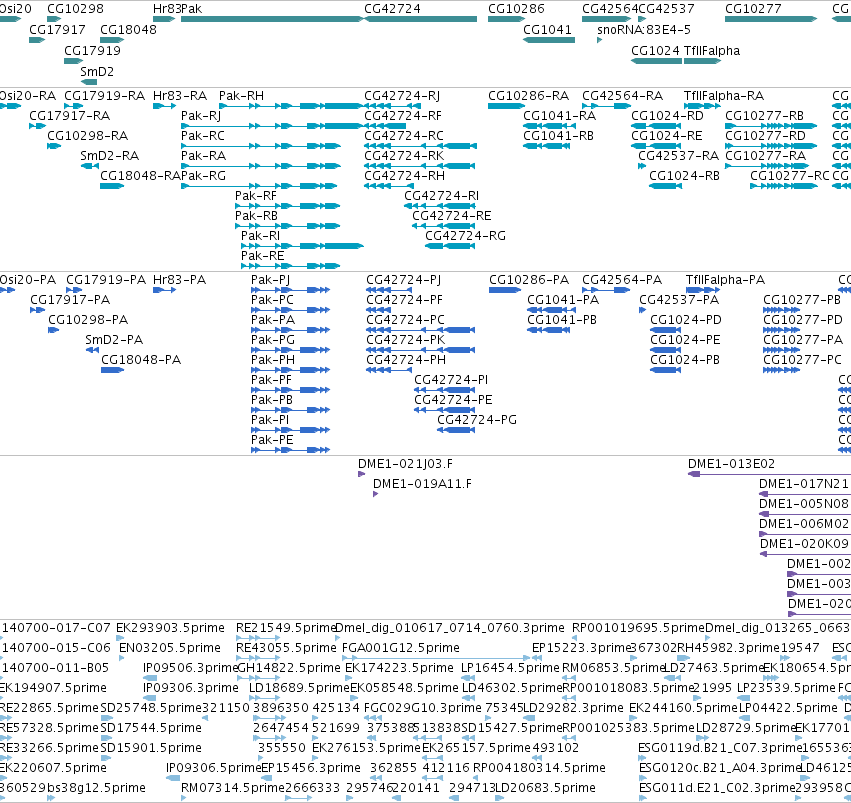Select the CG42724-RJ transcript label
This screenshot has width=851, height=803.
402,96
